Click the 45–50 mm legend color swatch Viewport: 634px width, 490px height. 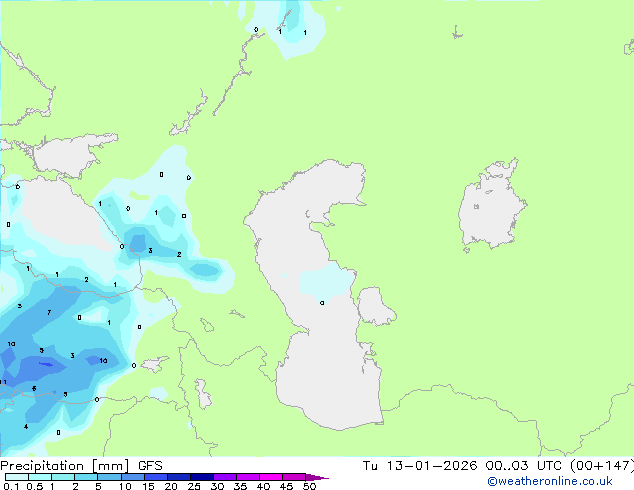[294, 477]
